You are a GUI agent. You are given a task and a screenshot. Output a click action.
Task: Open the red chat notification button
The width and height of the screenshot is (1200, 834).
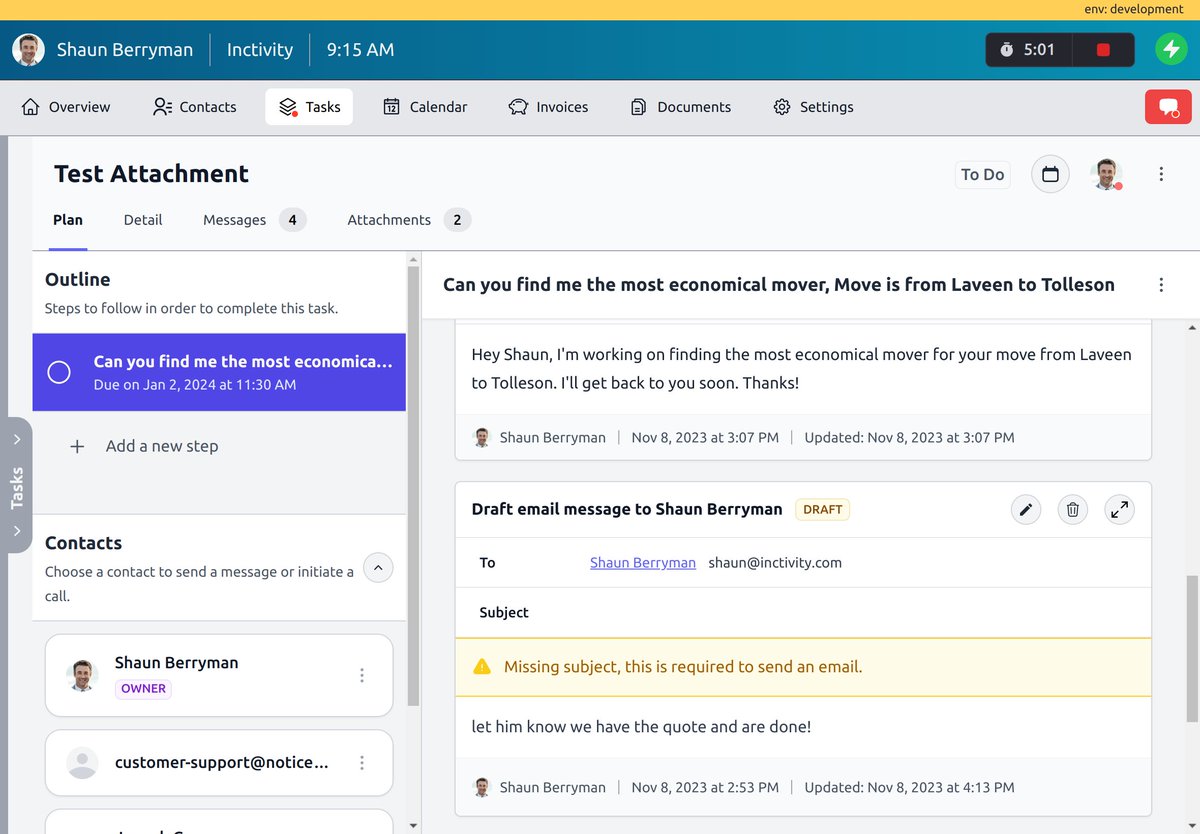pos(1168,107)
